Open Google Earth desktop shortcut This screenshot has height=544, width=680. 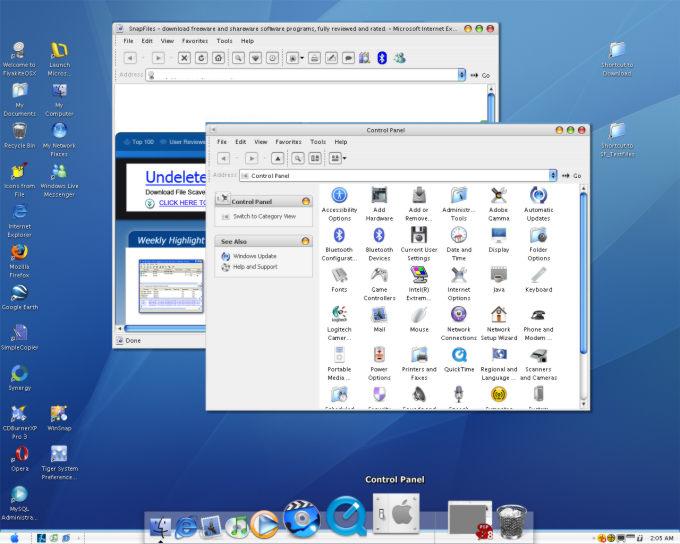[20, 297]
